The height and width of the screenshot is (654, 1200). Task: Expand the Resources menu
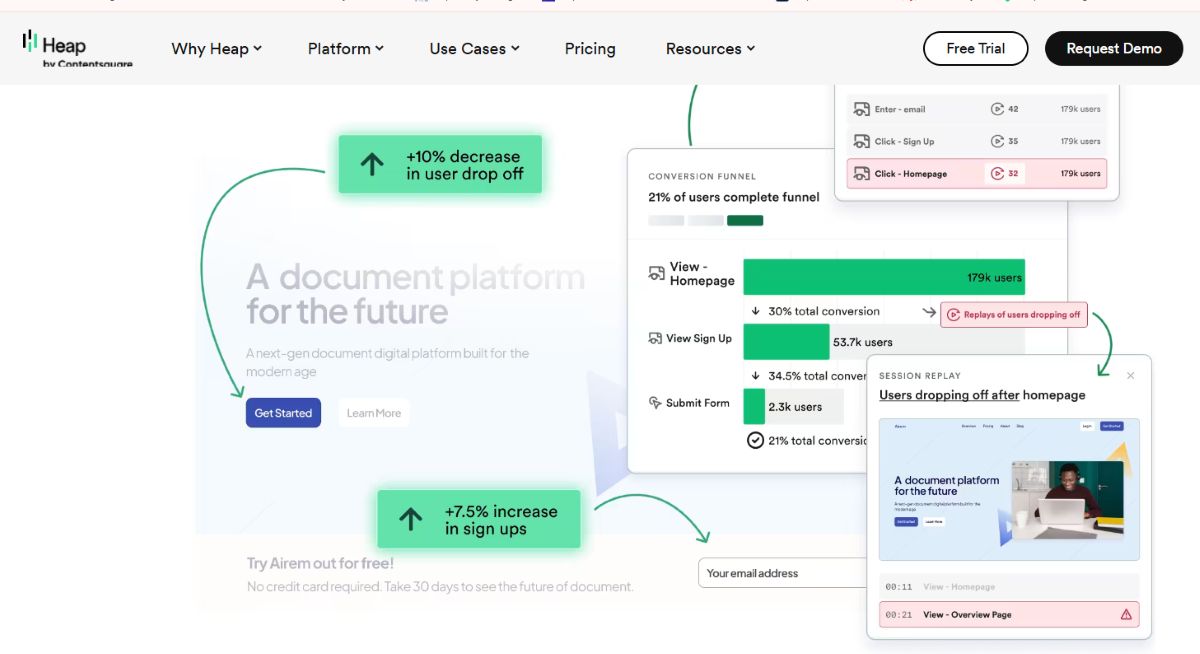pyautogui.click(x=710, y=48)
